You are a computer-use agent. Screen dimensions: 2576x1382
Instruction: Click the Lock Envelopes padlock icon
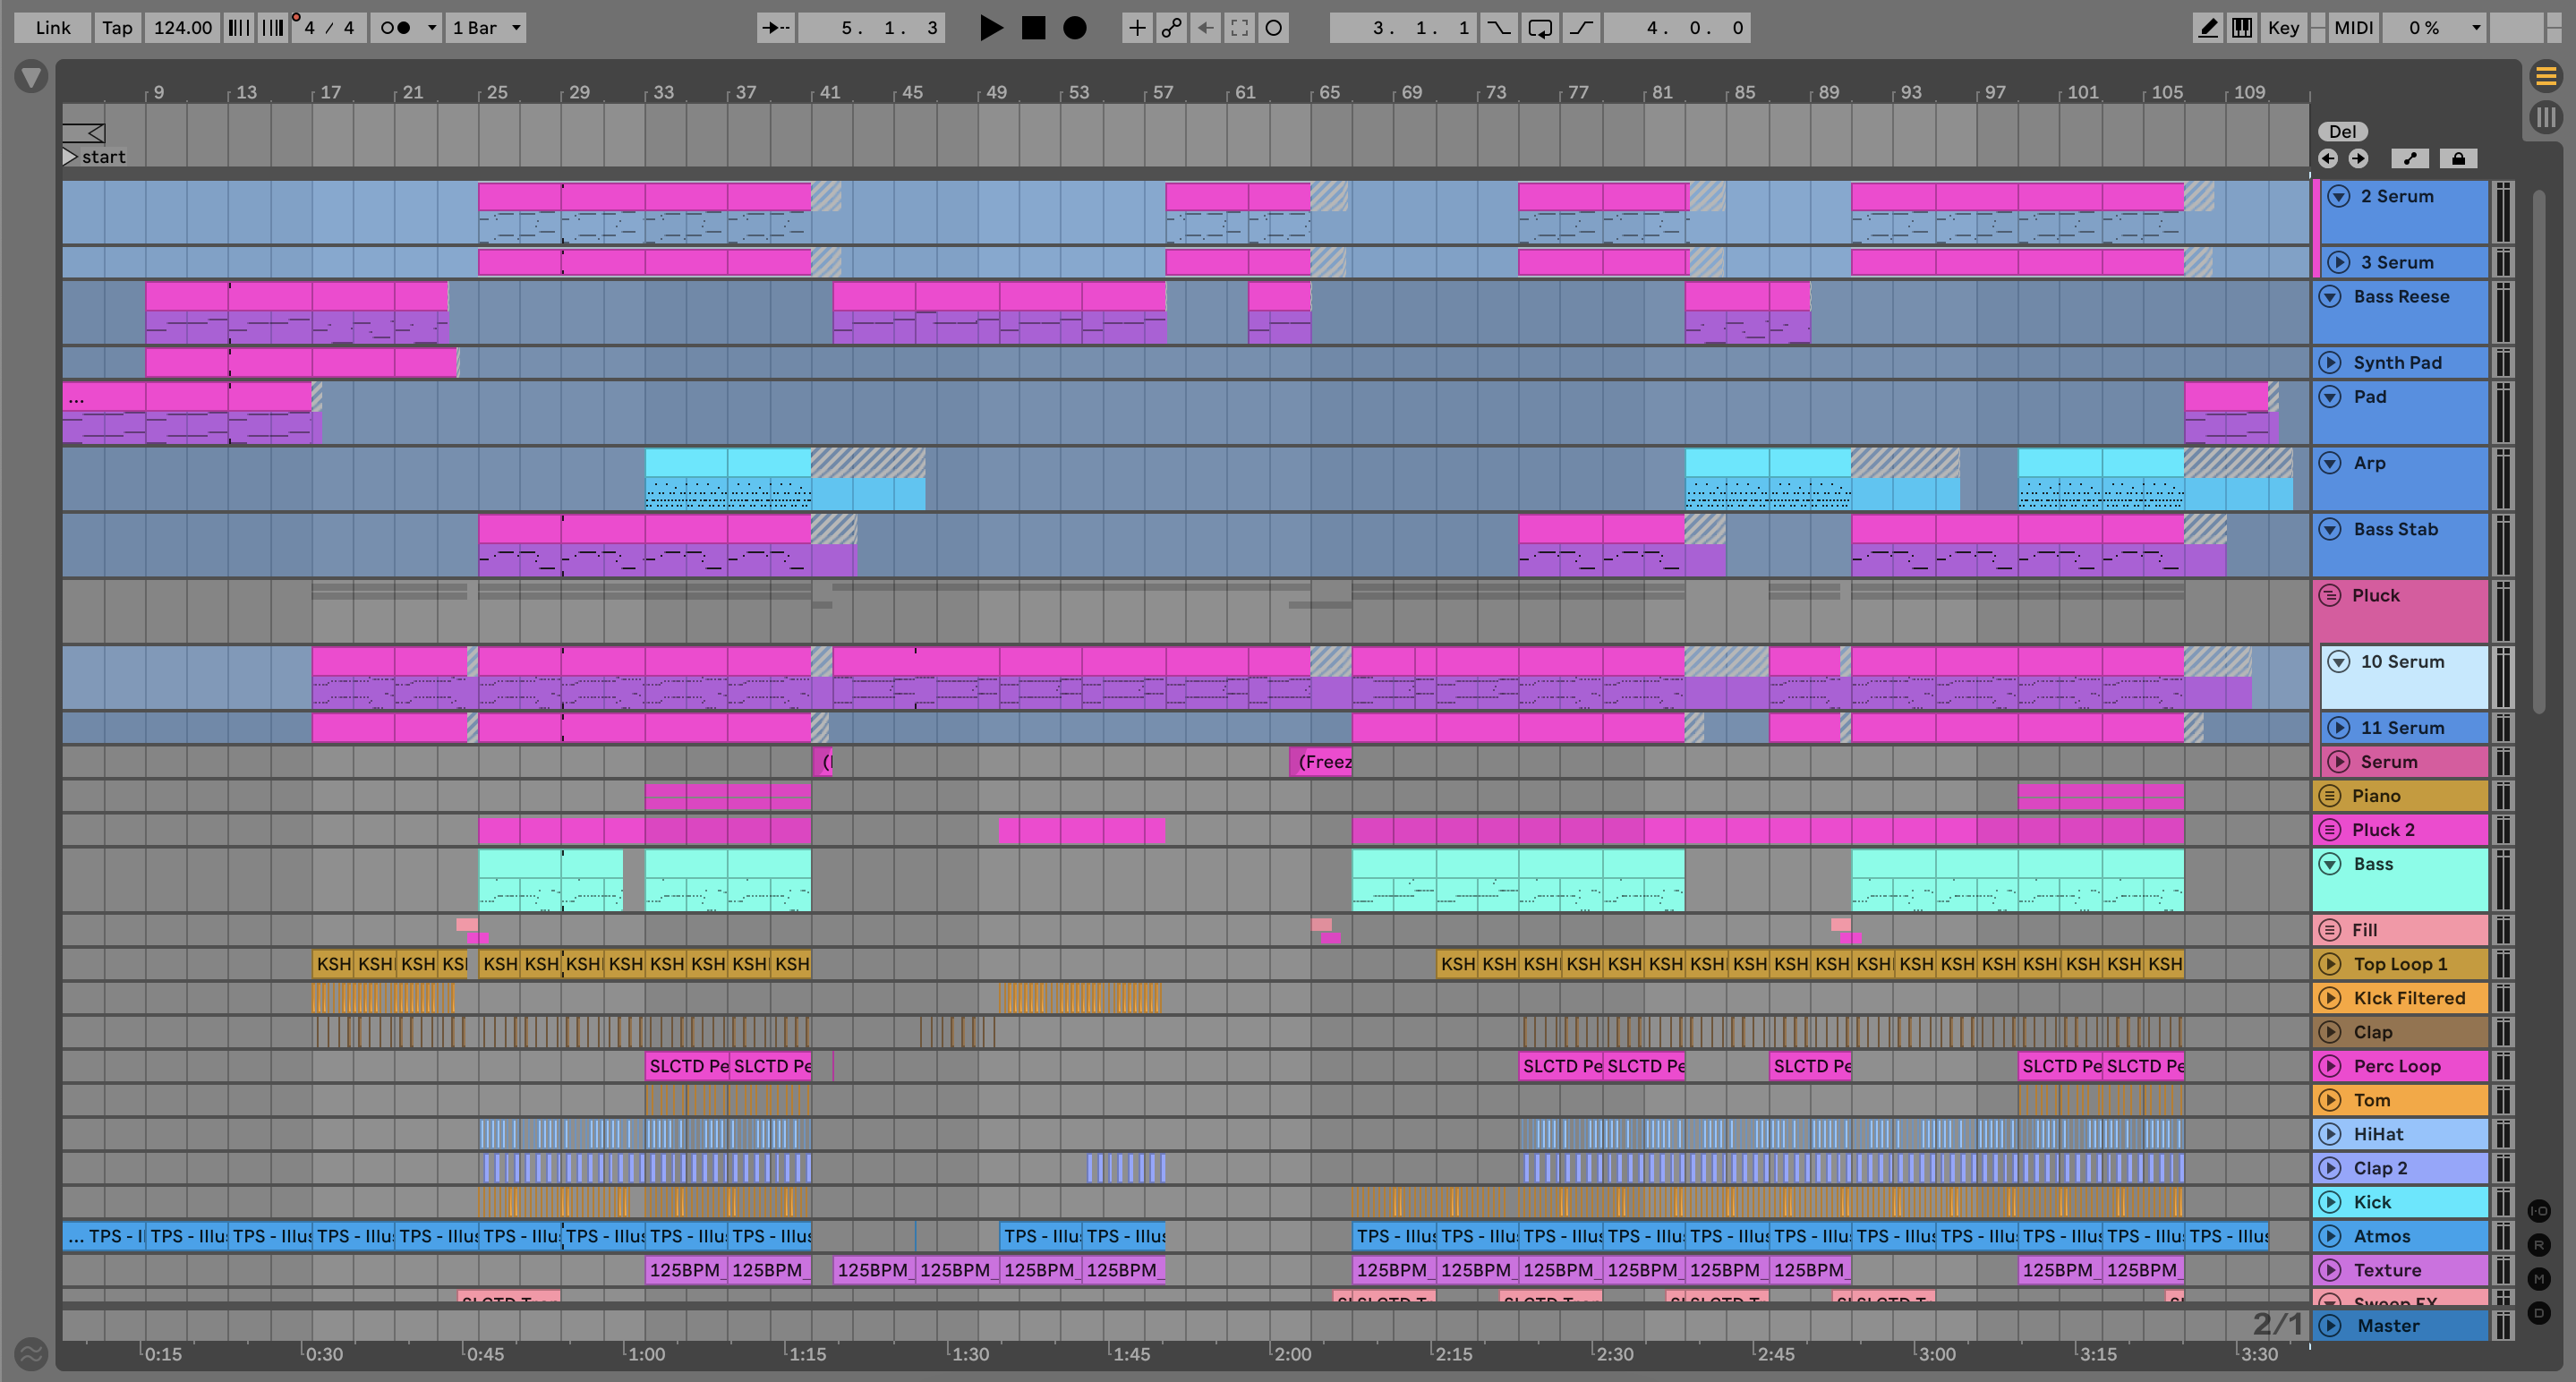2458,158
